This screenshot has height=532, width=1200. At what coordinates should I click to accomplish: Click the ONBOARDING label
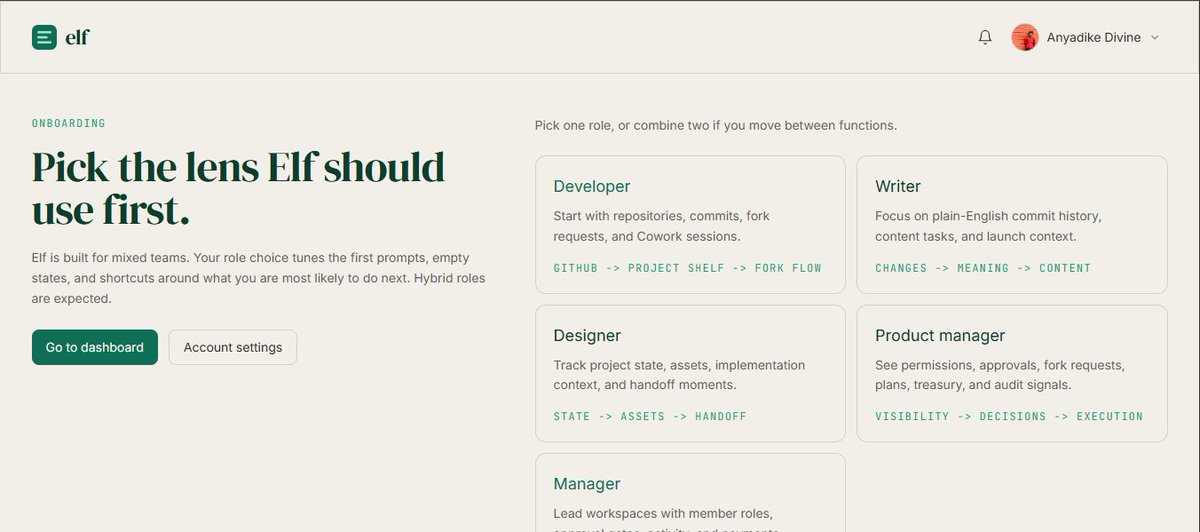coord(69,124)
